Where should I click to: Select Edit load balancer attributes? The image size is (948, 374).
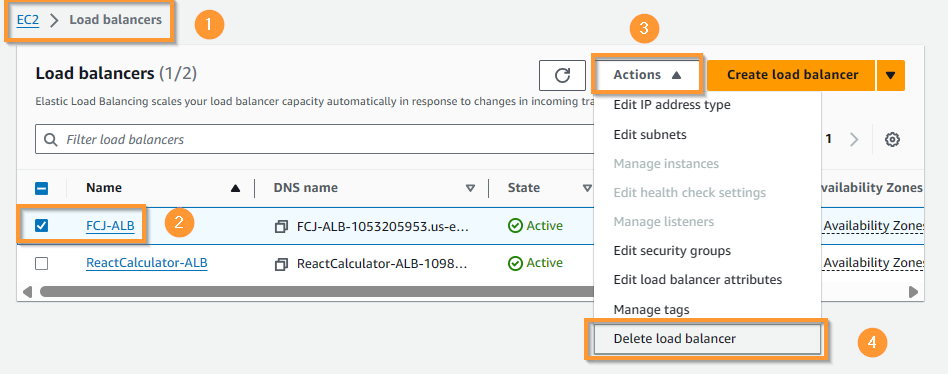pos(698,280)
